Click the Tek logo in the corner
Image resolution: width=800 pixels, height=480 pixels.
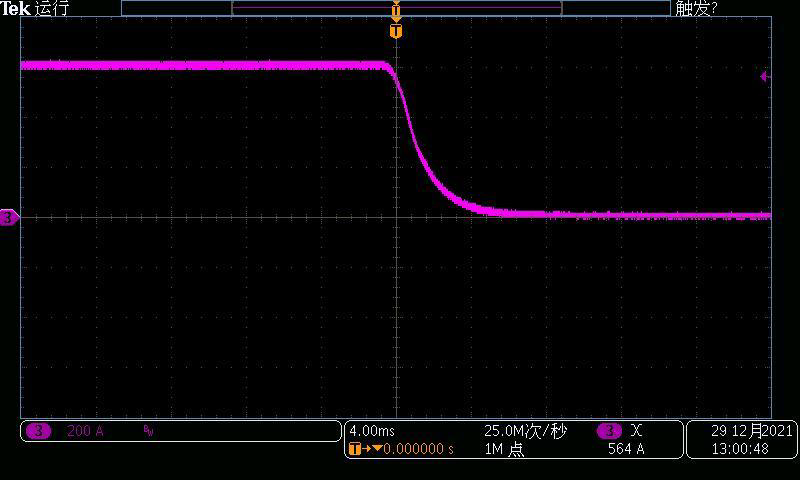coord(15,8)
